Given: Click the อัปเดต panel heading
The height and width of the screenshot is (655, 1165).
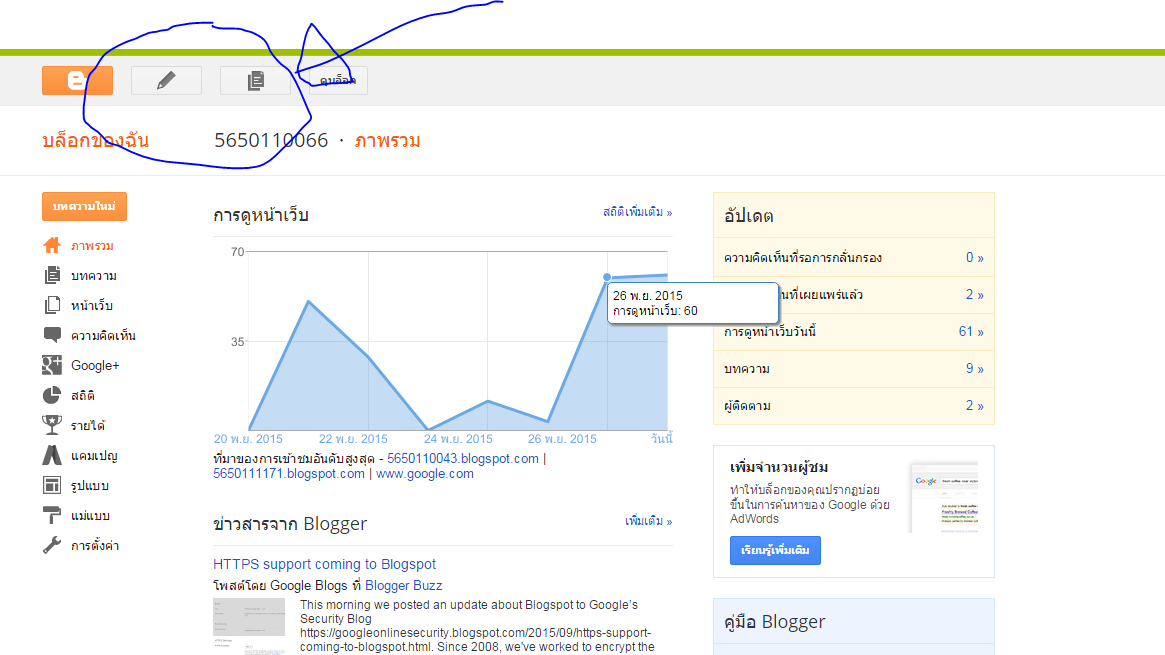Looking at the screenshot, I should click(748, 216).
